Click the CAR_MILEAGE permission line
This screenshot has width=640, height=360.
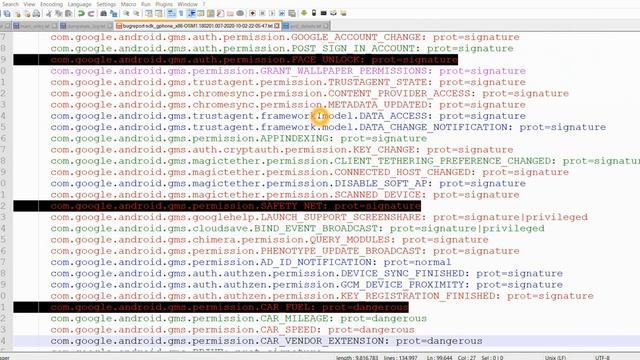point(239,318)
